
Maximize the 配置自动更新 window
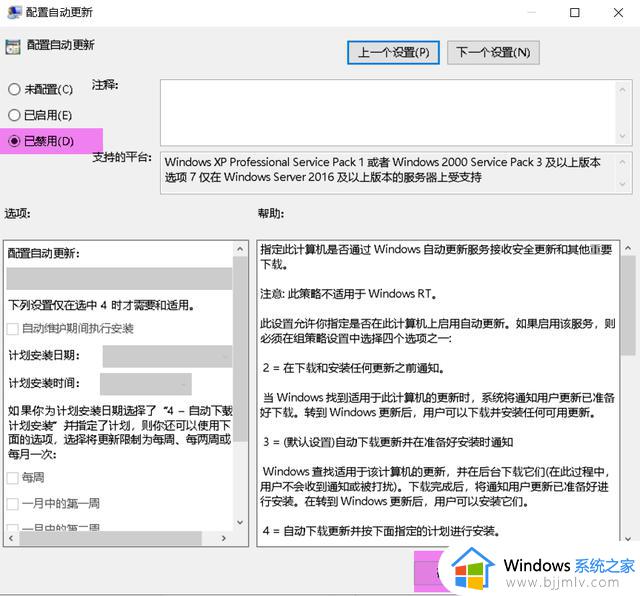click(575, 13)
